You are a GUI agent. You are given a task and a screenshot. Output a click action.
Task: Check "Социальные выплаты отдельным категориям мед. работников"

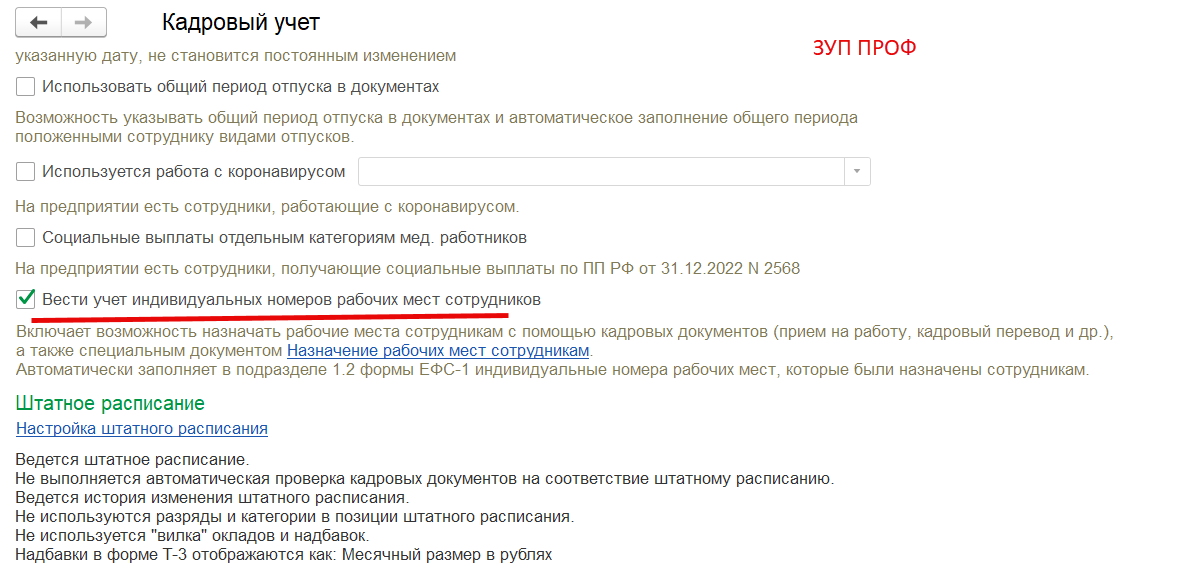26,237
